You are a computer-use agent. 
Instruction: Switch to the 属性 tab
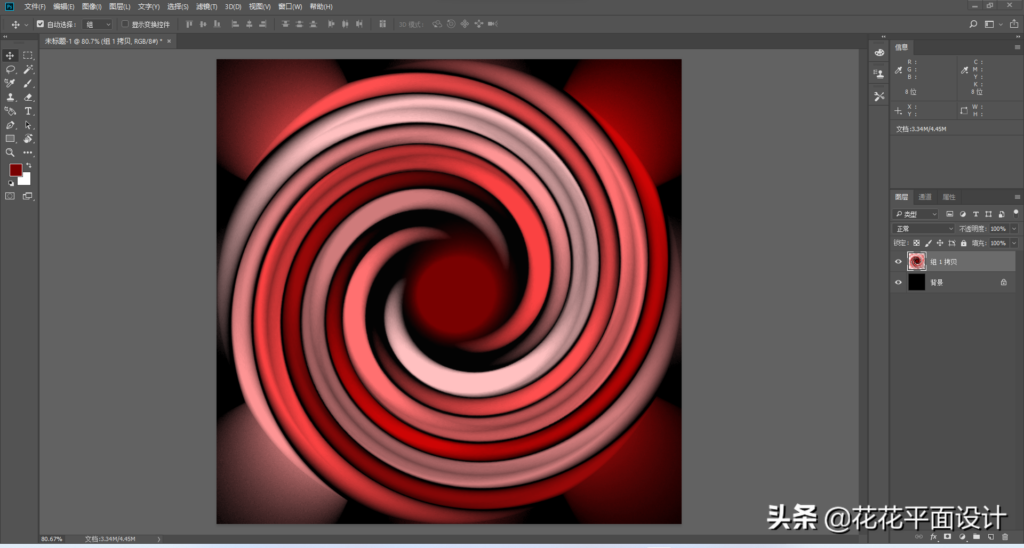pos(949,197)
